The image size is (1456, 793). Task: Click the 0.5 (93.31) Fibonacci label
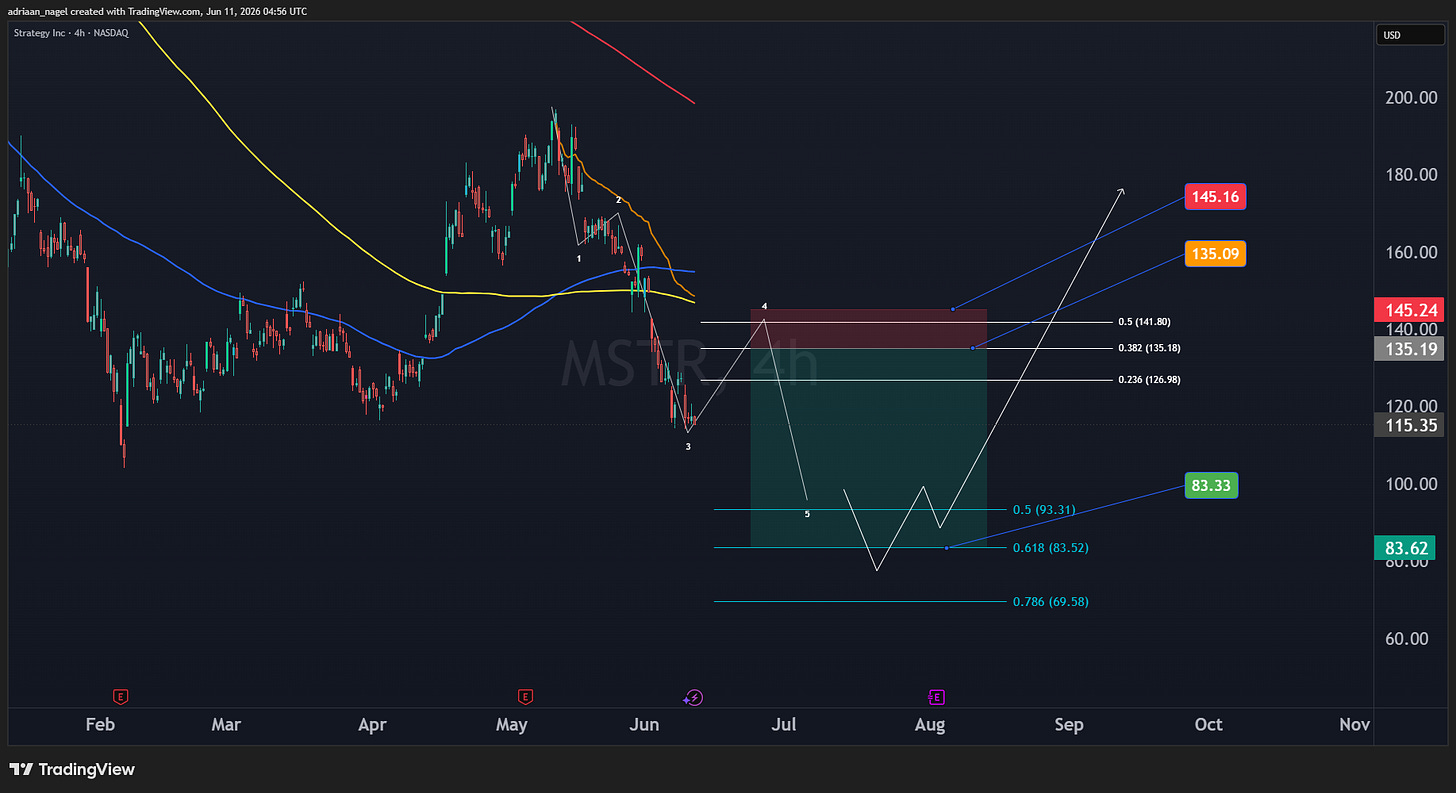(1043, 510)
